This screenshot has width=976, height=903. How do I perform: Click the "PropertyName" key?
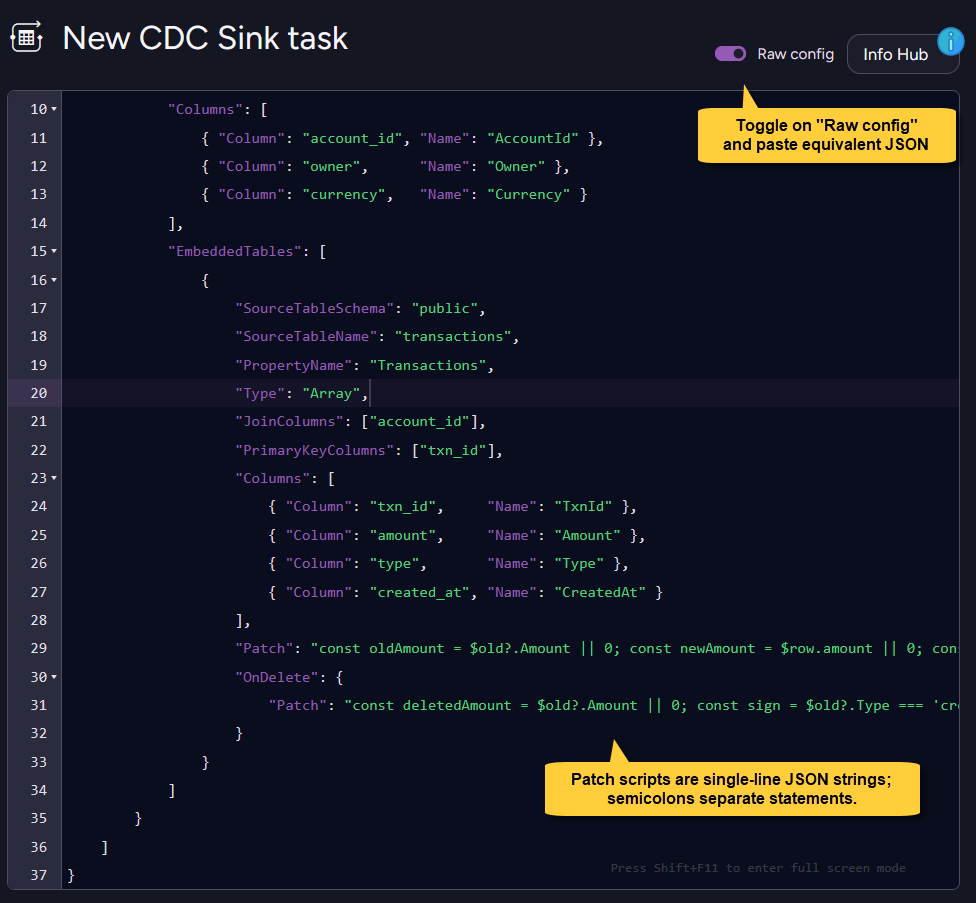click(x=293, y=365)
